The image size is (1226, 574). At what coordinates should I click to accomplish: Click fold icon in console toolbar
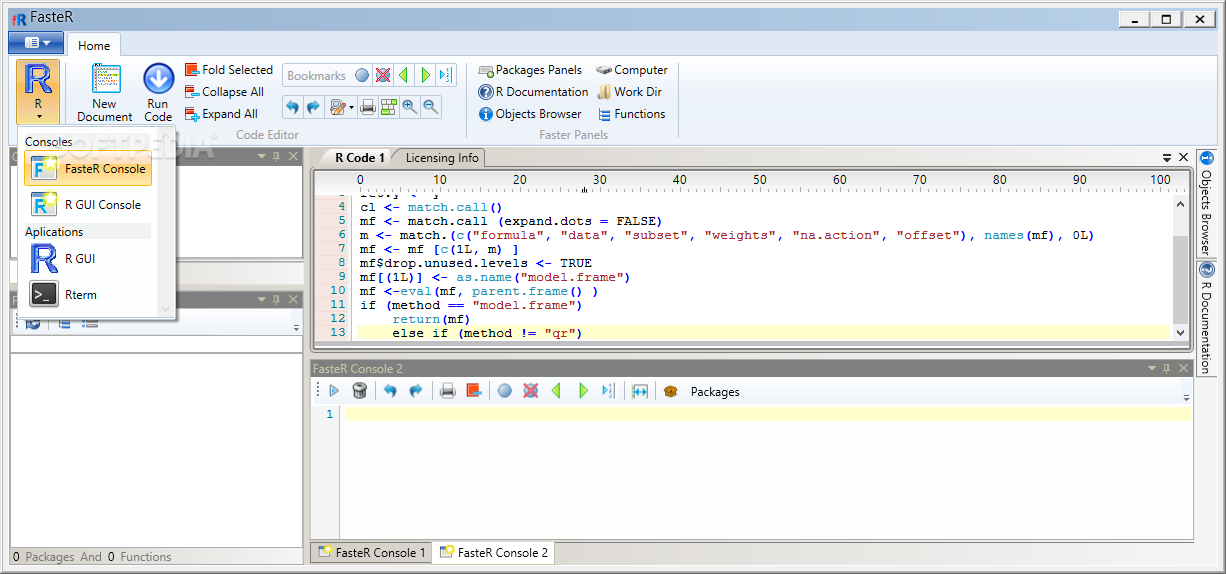pyautogui.click(x=473, y=391)
